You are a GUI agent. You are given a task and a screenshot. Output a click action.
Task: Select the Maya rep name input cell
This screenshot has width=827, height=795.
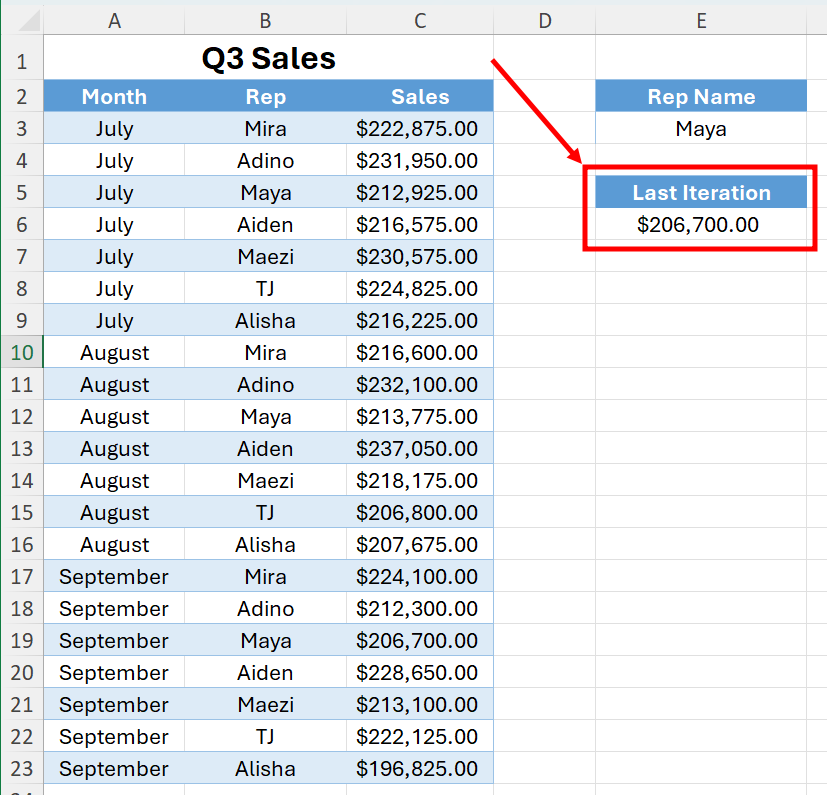click(701, 129)
